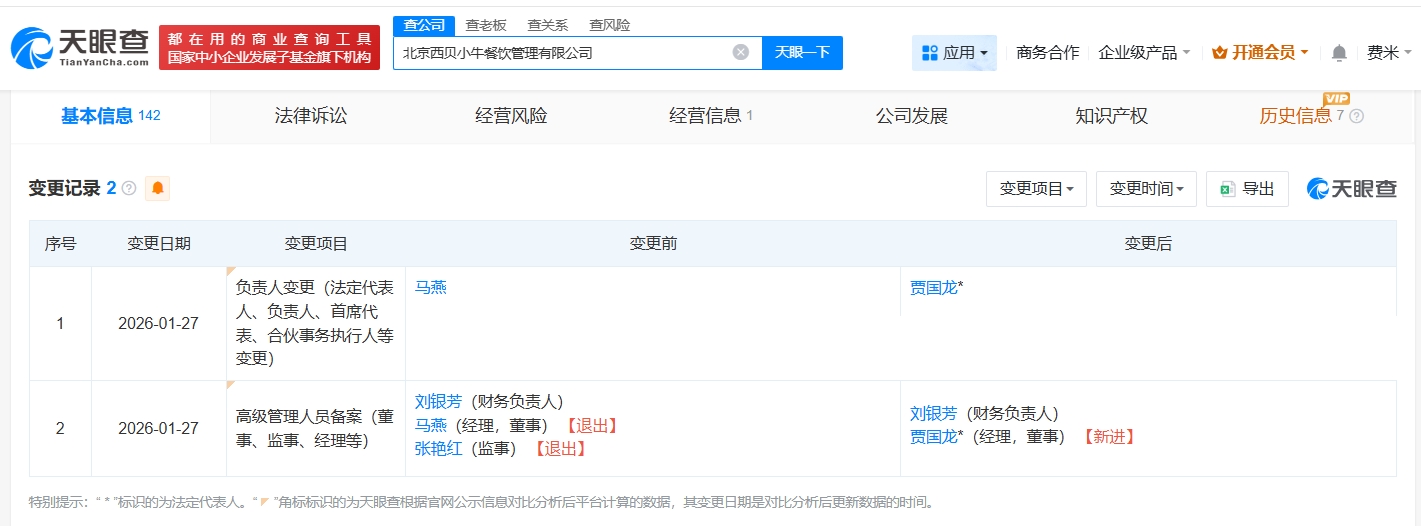Expand the 变更时间 filter dropdown

[x=1146, y=189]
